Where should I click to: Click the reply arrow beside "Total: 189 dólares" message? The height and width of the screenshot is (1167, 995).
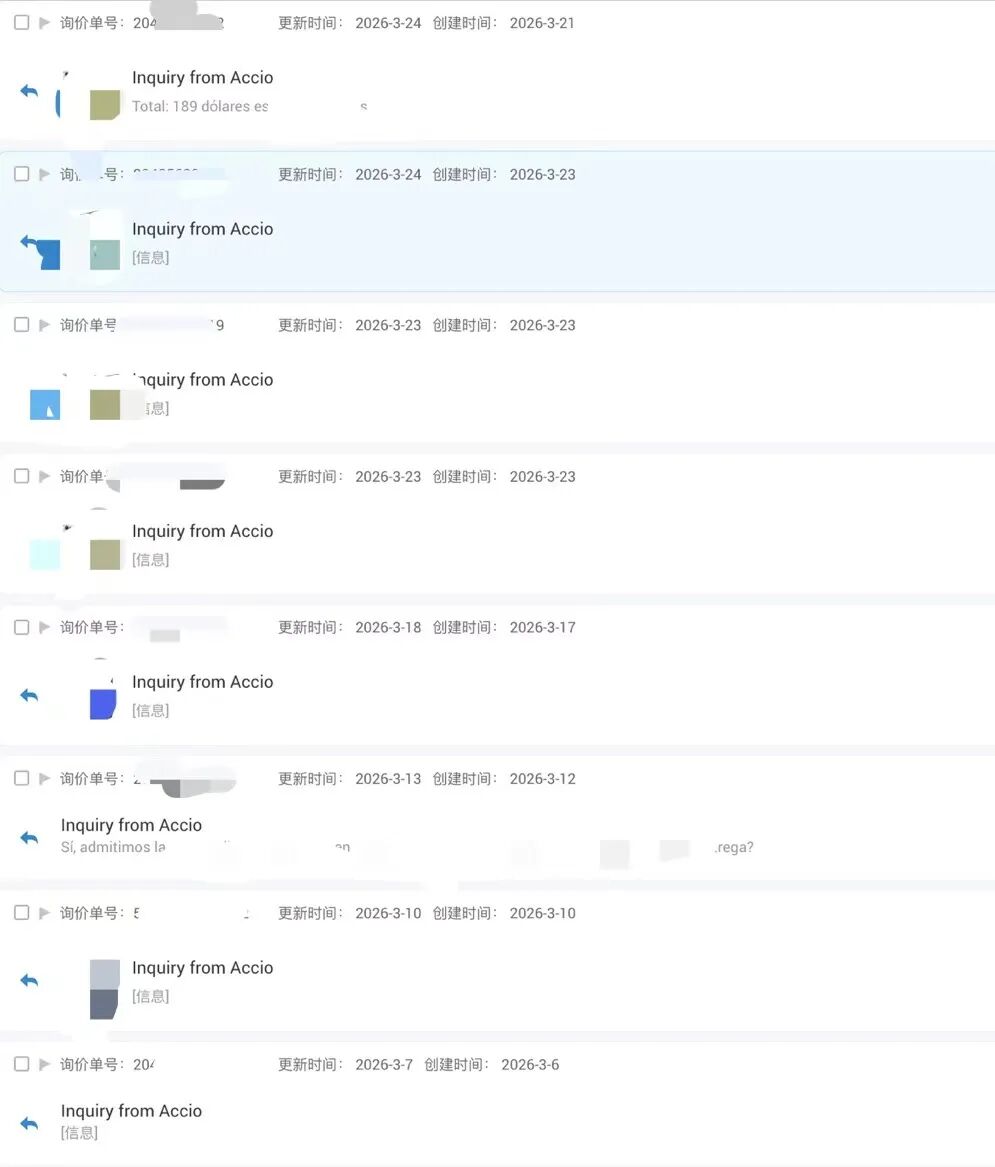tap(29, 91)
